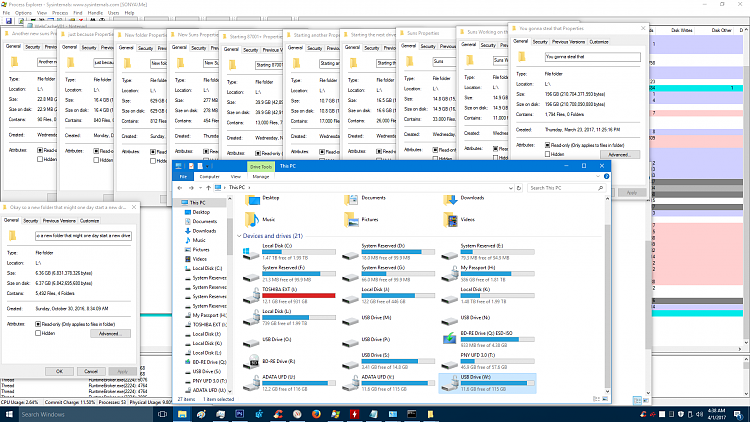750x422 pixels.
Task: Click OK in the 'Okay so a new folder' Properties dialog
Action: point(59,371)
